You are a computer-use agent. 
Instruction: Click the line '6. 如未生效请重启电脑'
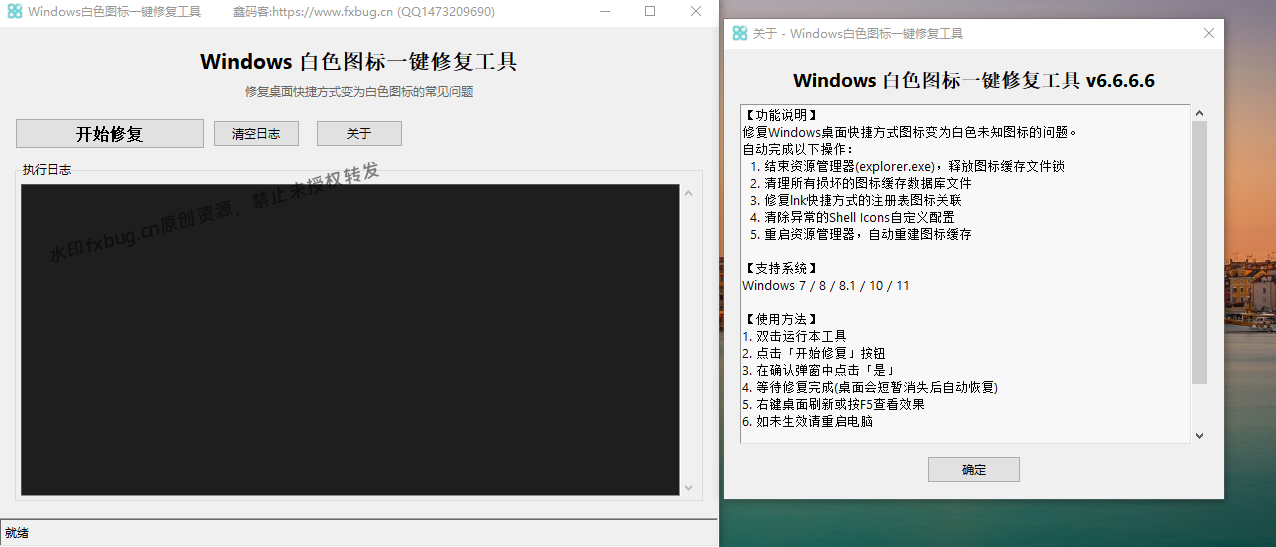pos(808,421)
